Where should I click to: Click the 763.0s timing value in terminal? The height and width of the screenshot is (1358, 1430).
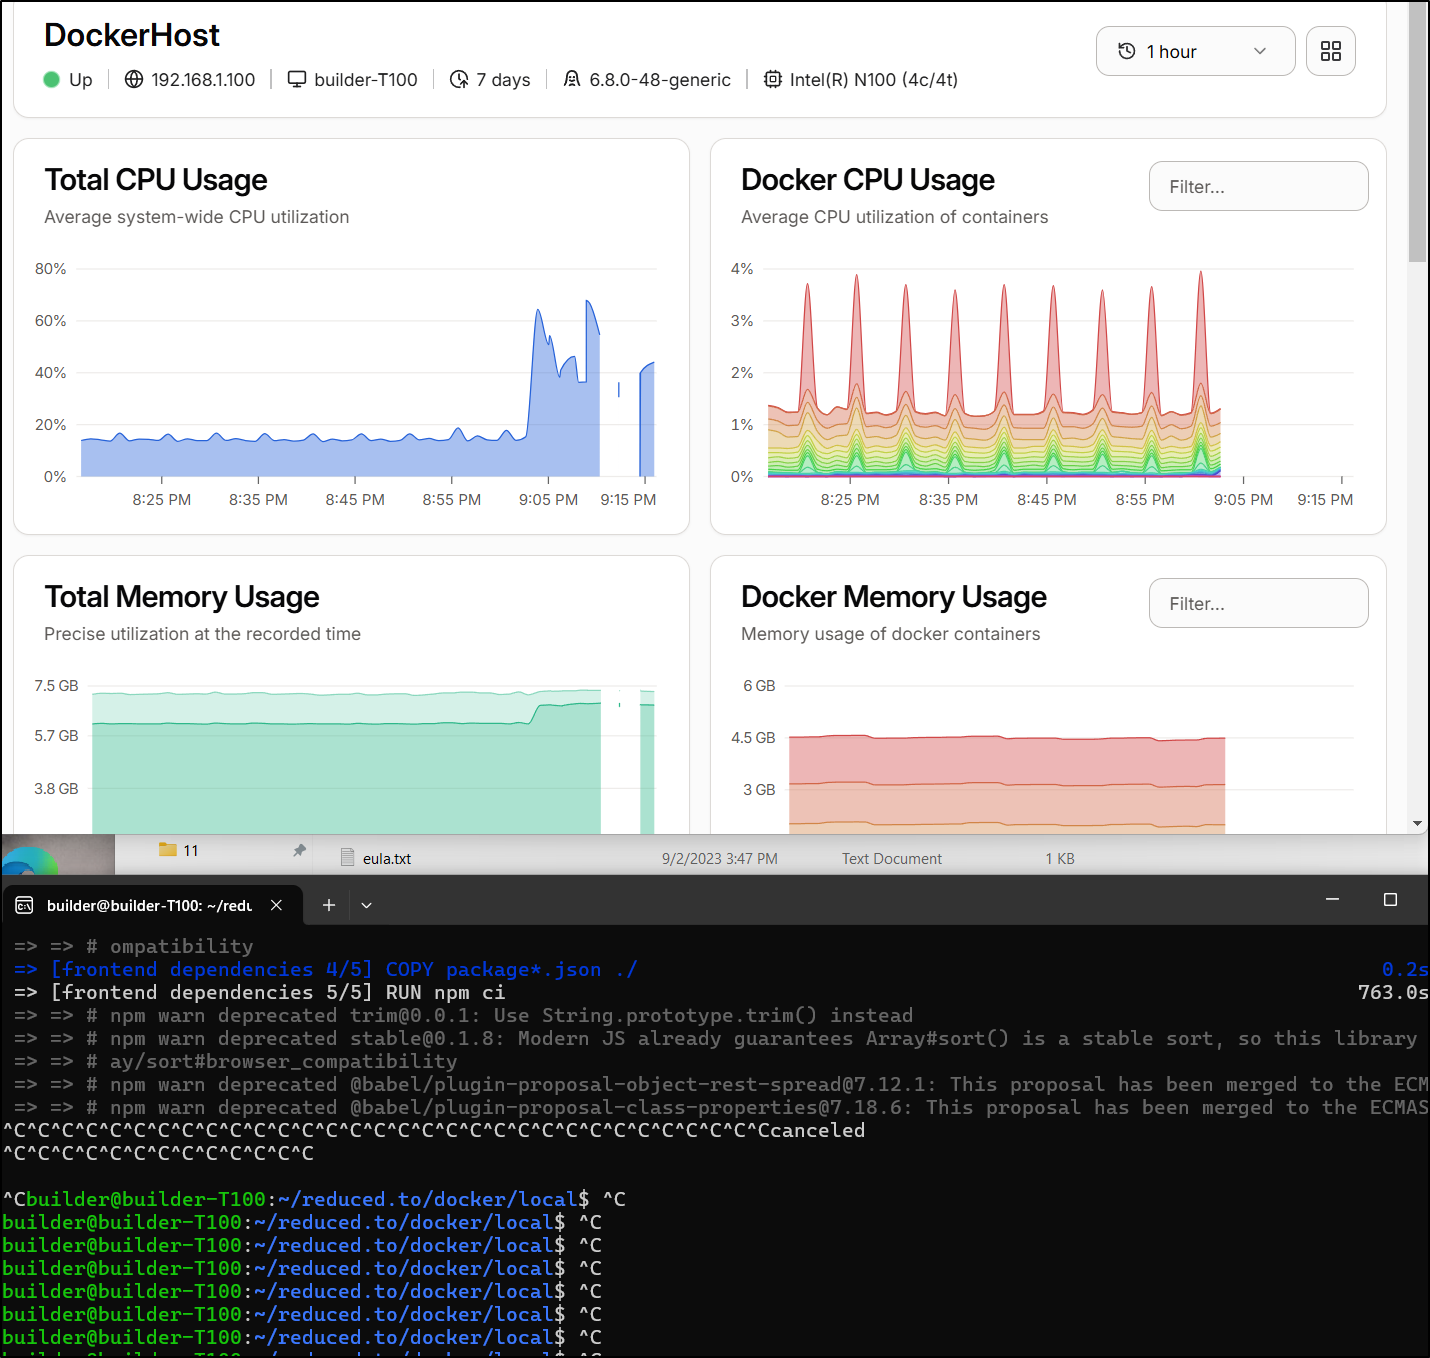click(1393, 992)
